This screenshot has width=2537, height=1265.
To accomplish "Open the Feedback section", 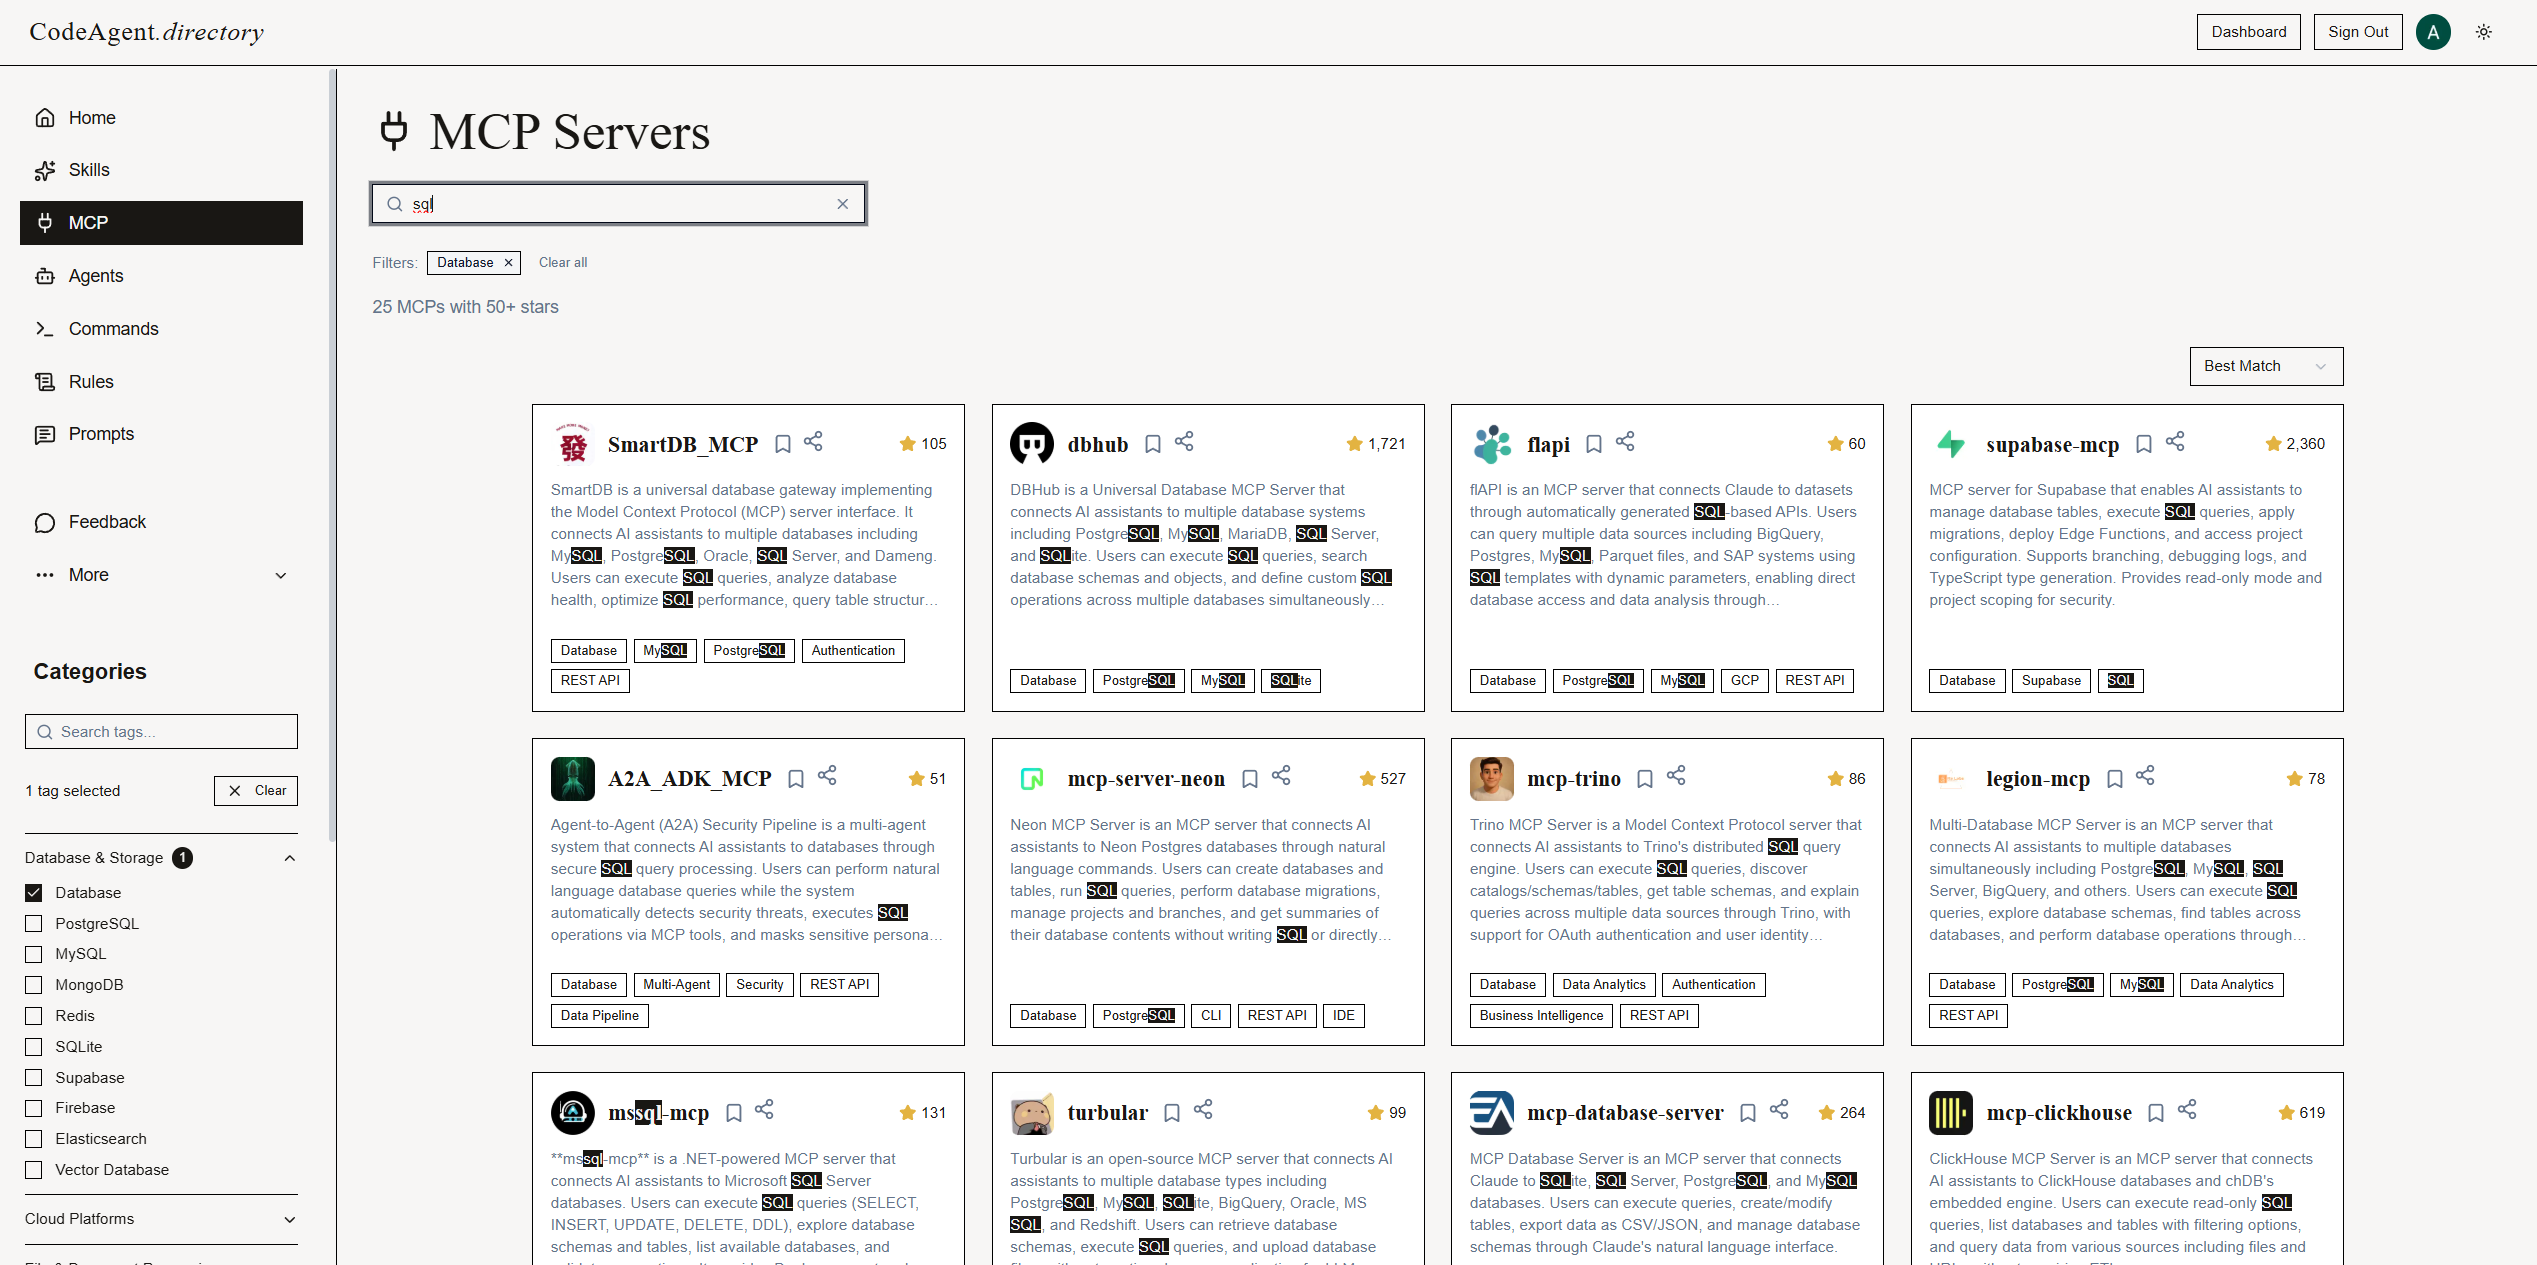I will (106, 521).
